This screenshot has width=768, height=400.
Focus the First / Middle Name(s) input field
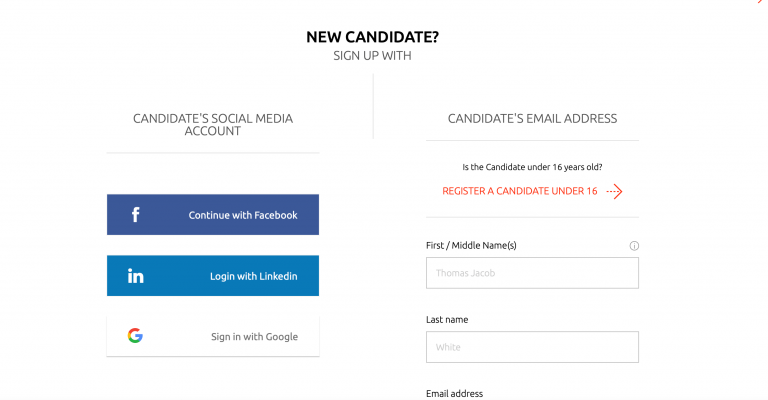[532, 273]
